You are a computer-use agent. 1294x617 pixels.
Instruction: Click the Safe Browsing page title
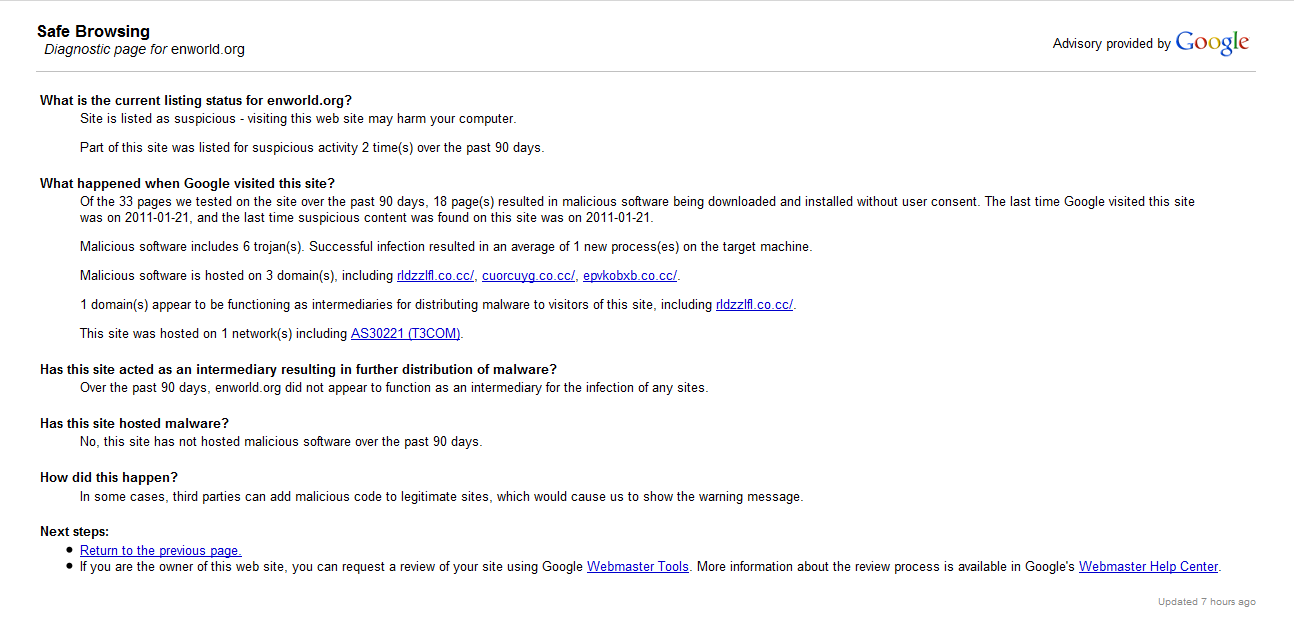point(93,32)
